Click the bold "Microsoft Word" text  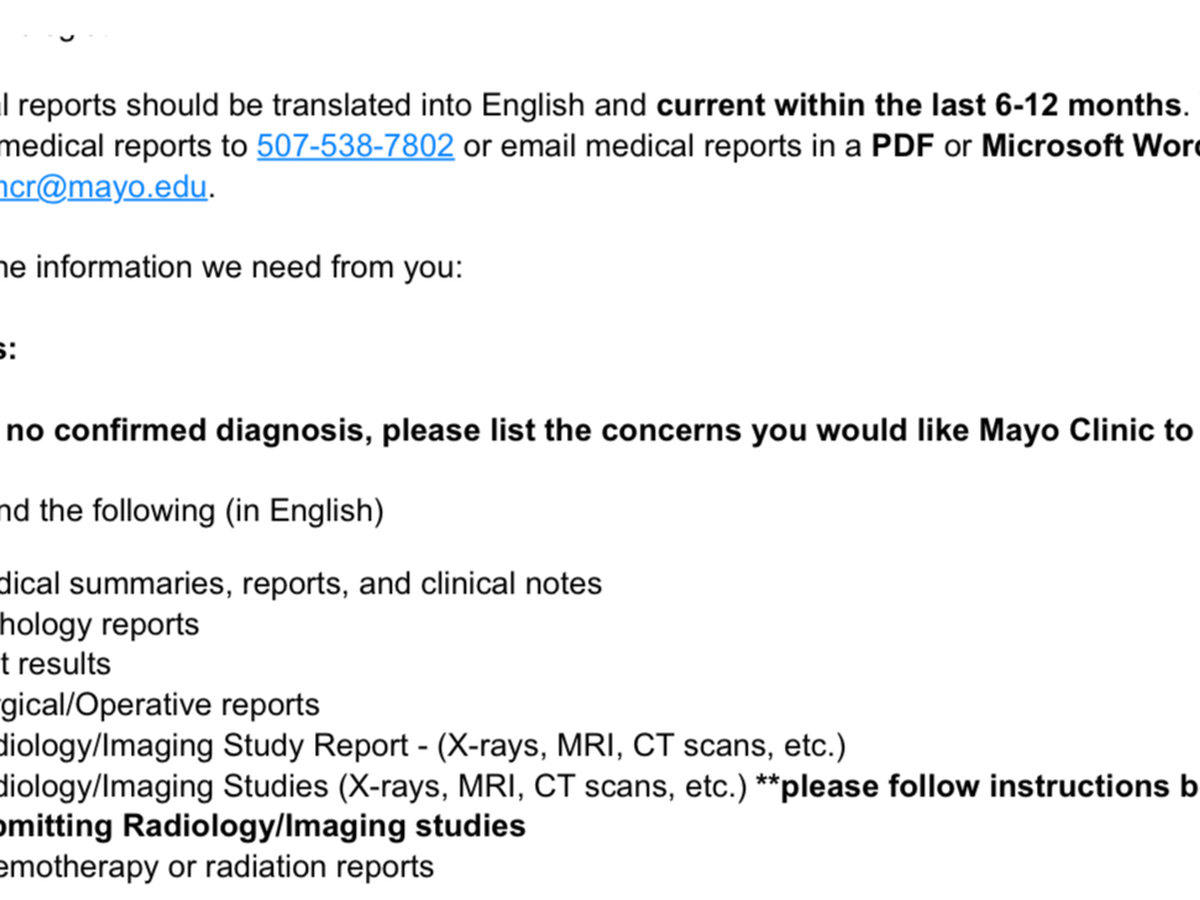[1090, 146]
